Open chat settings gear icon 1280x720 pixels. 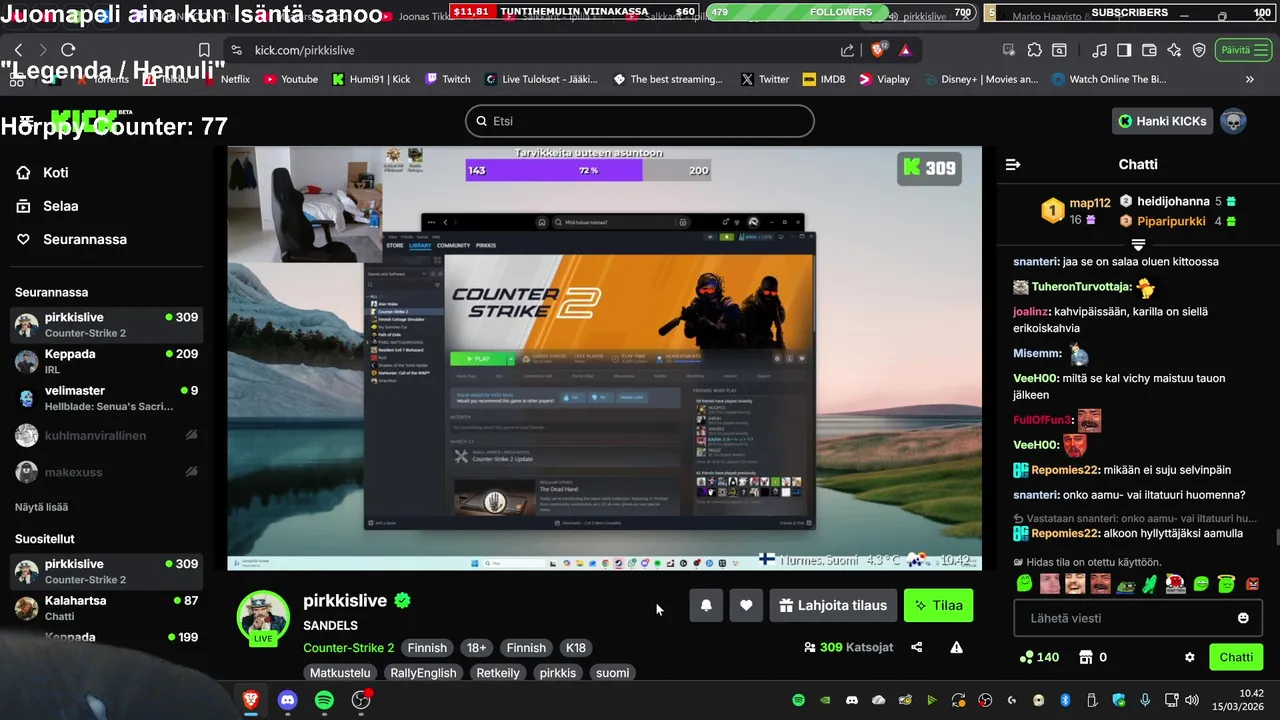pyautogui.click(x=1190, y=657)
